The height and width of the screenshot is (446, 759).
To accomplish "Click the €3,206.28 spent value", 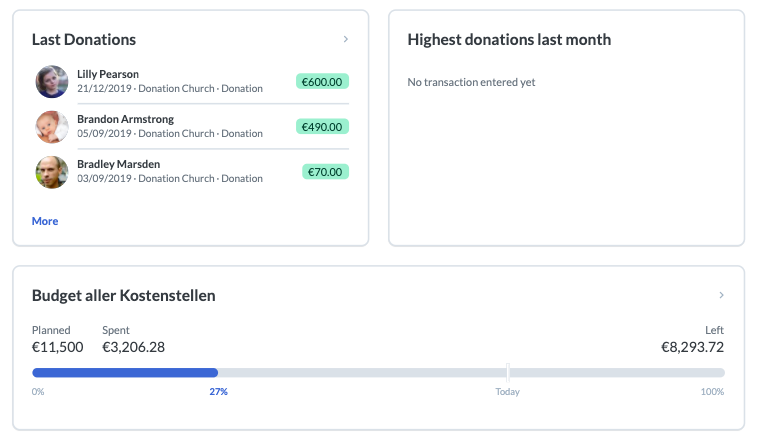I will pos(134,347).
